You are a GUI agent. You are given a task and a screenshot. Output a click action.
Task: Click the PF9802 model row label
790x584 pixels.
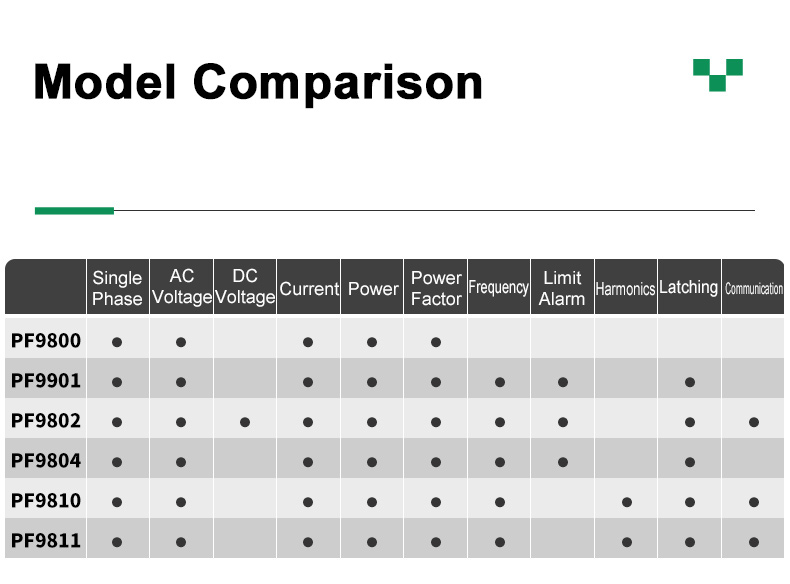[46, 421]
